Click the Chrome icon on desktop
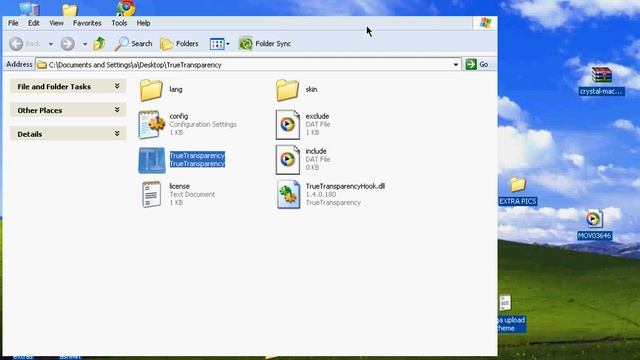This screenshot has height=360, width=640. (126, 8)
